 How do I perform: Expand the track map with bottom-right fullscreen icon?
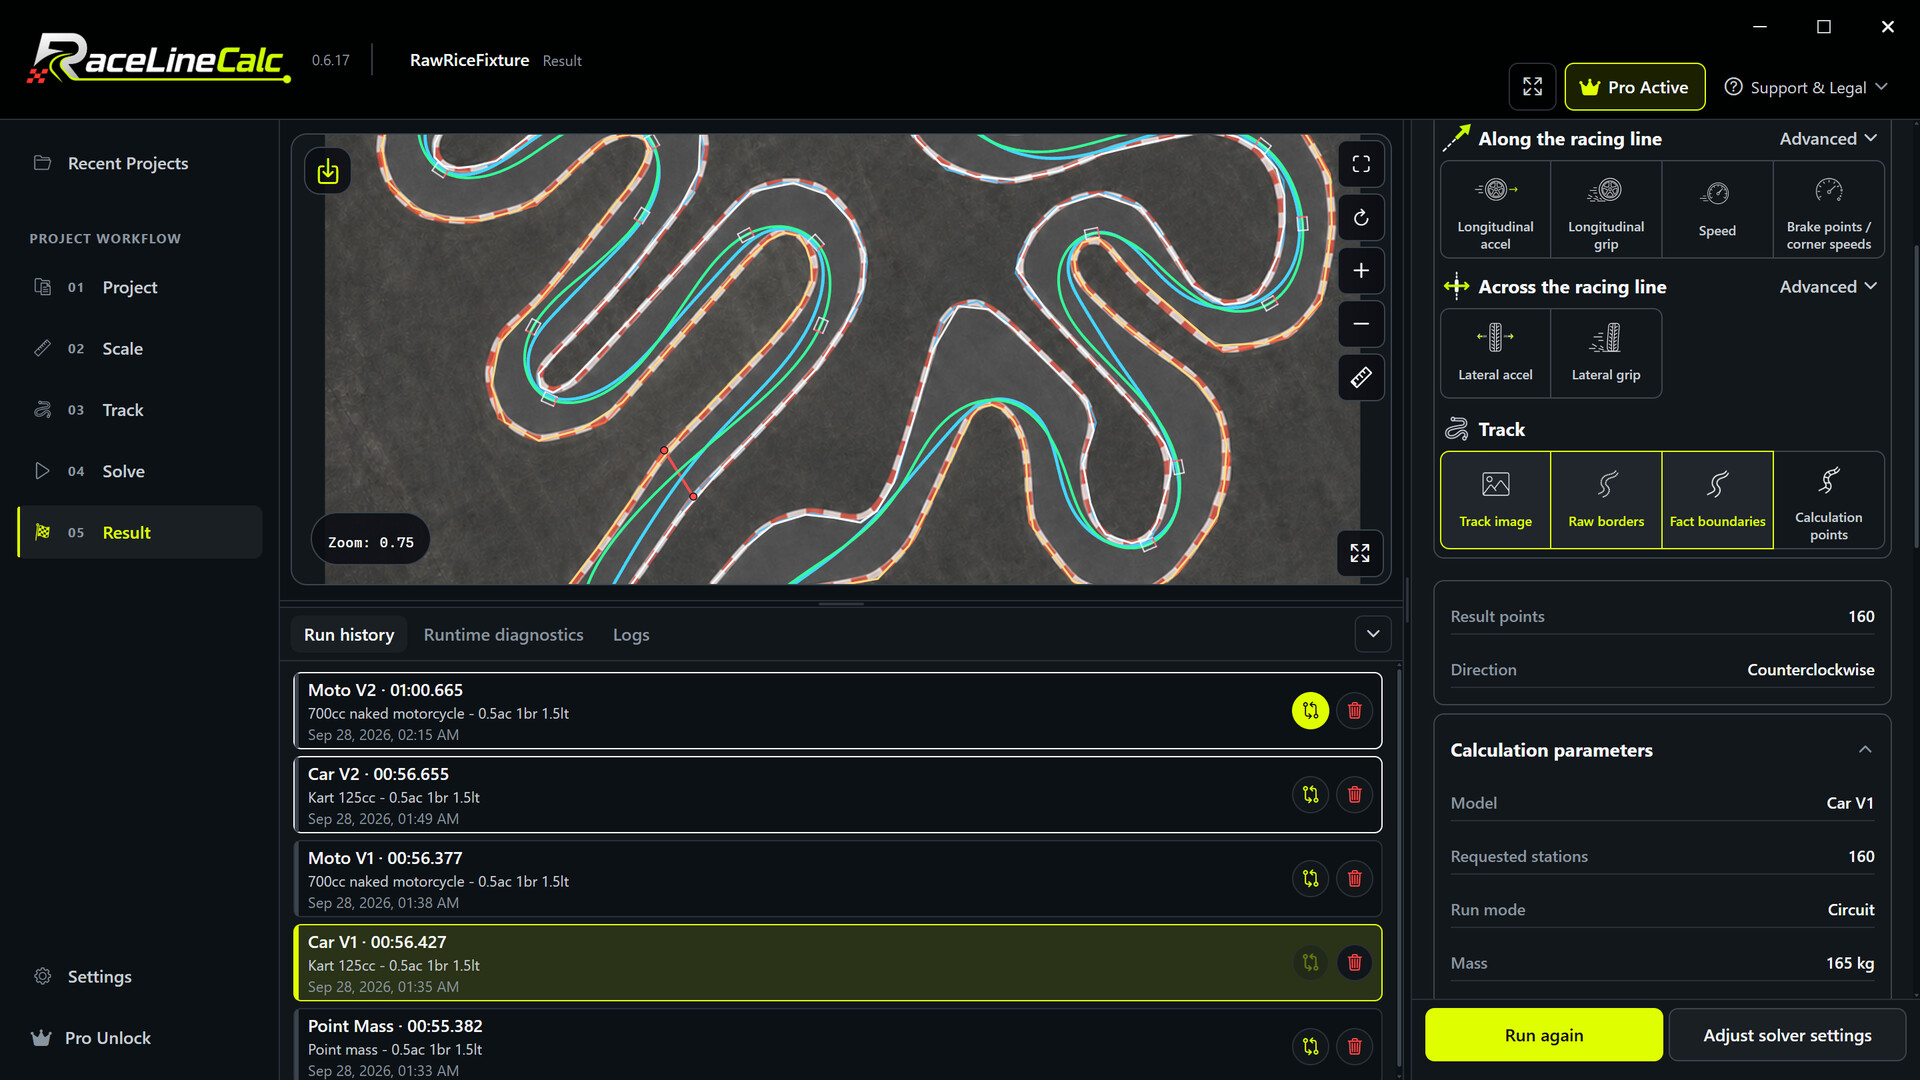(x=1360, y=553)
